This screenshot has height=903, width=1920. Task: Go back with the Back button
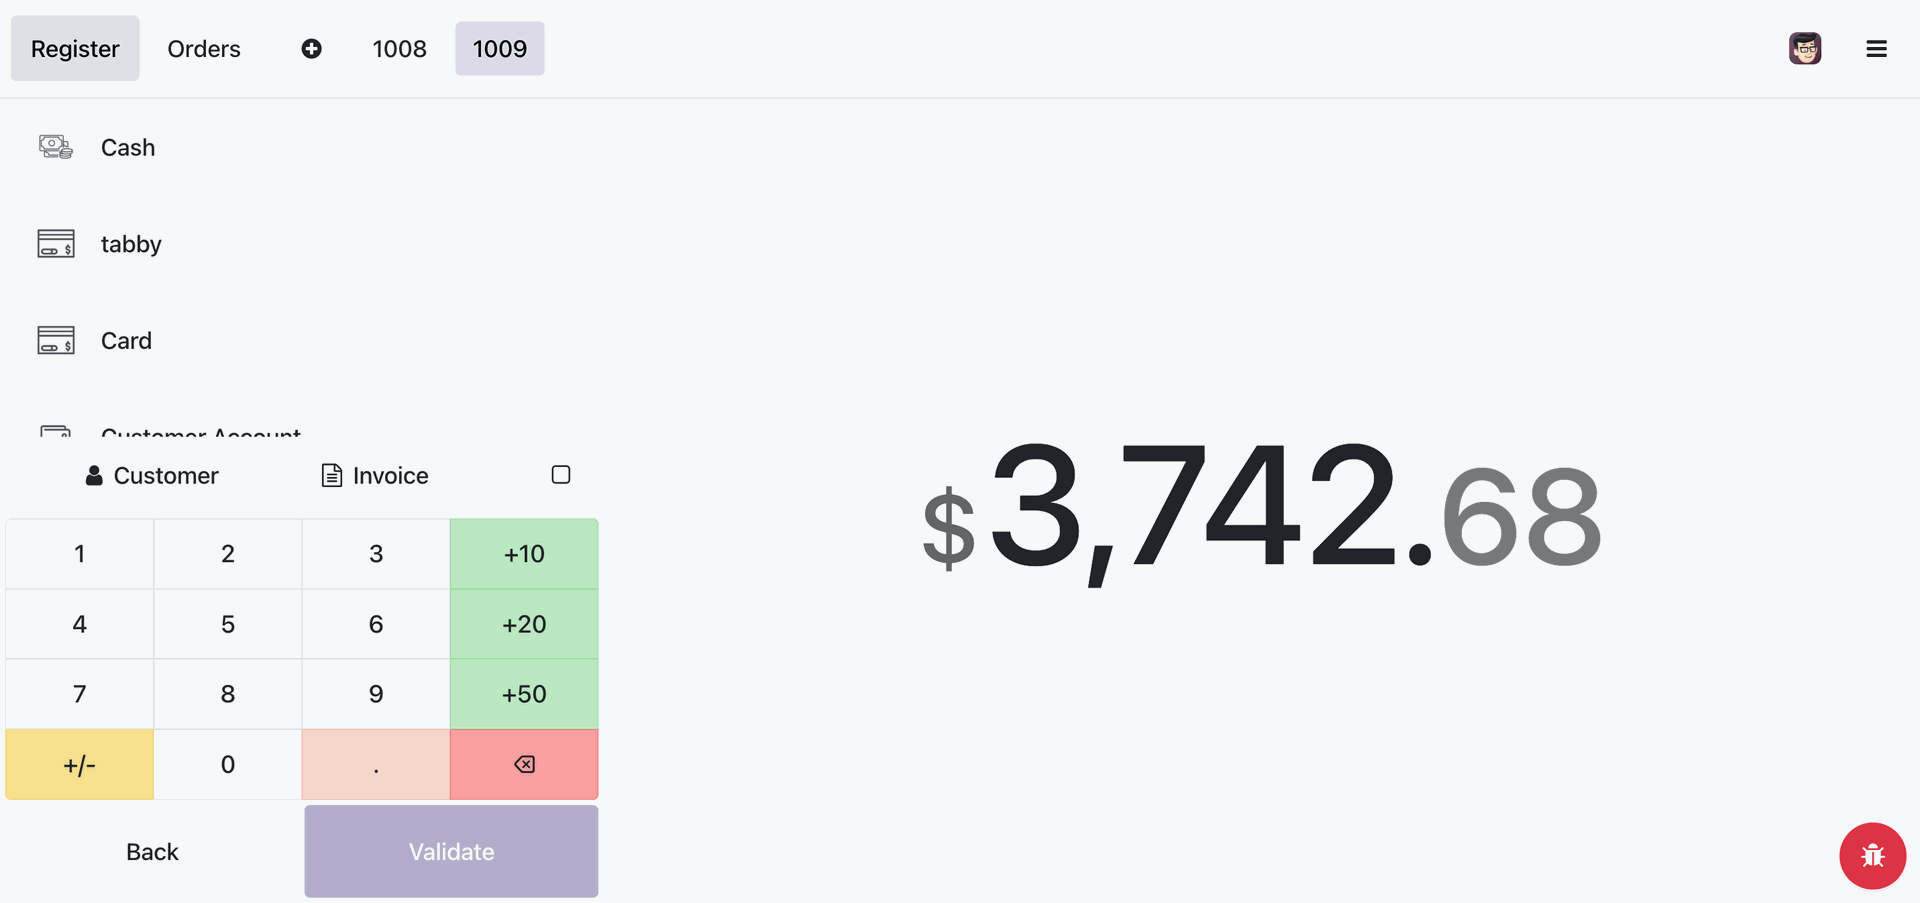[152, 852]
